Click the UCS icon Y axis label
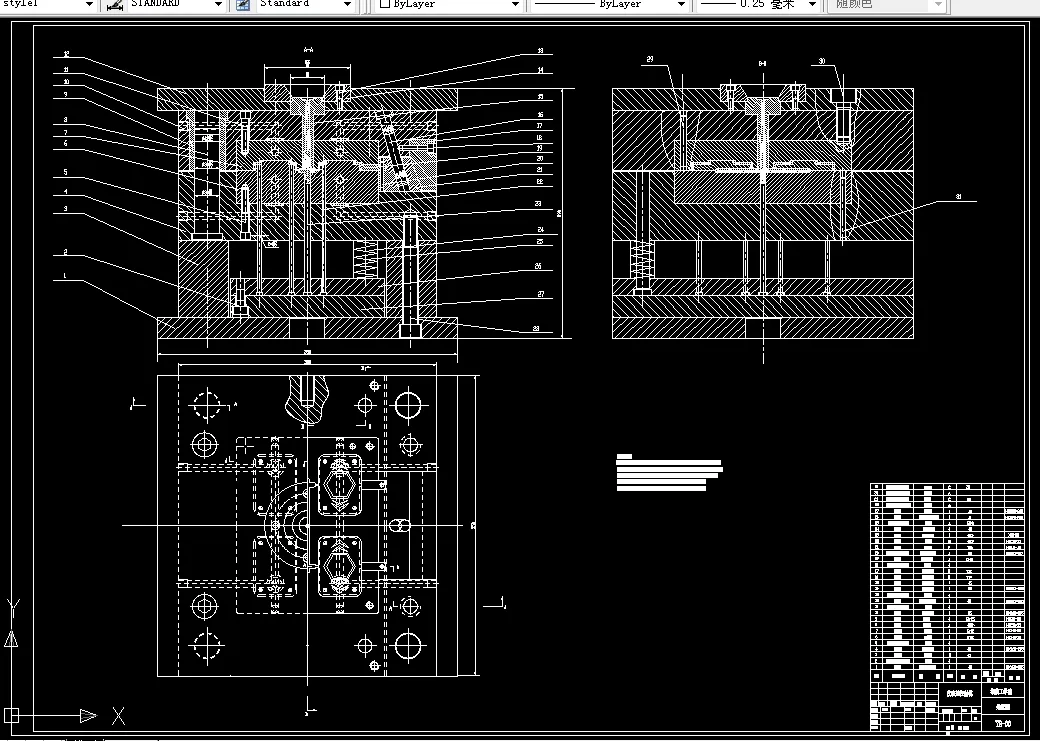1040x741 pixels. point(13,607)
